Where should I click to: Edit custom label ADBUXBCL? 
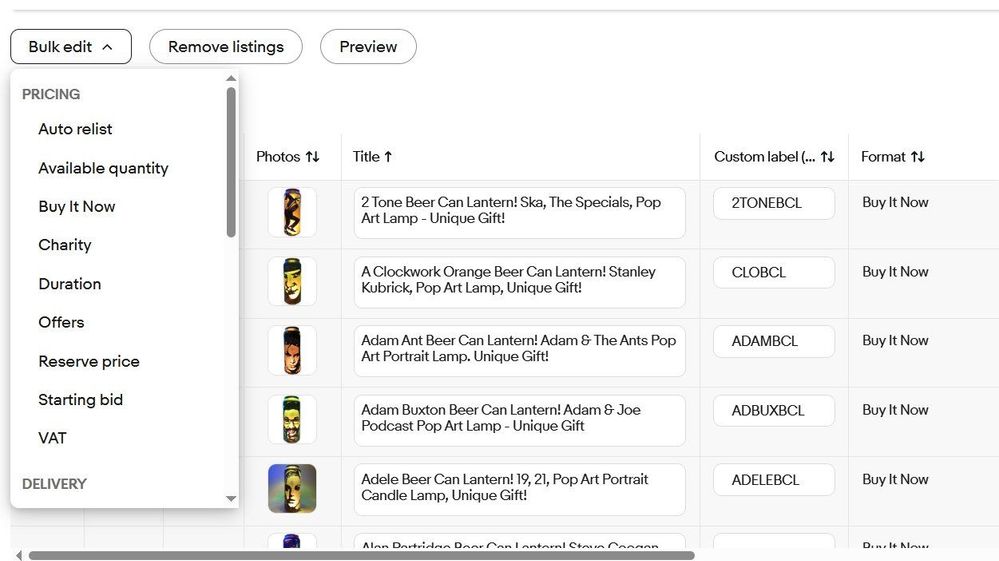pos(774,411)
